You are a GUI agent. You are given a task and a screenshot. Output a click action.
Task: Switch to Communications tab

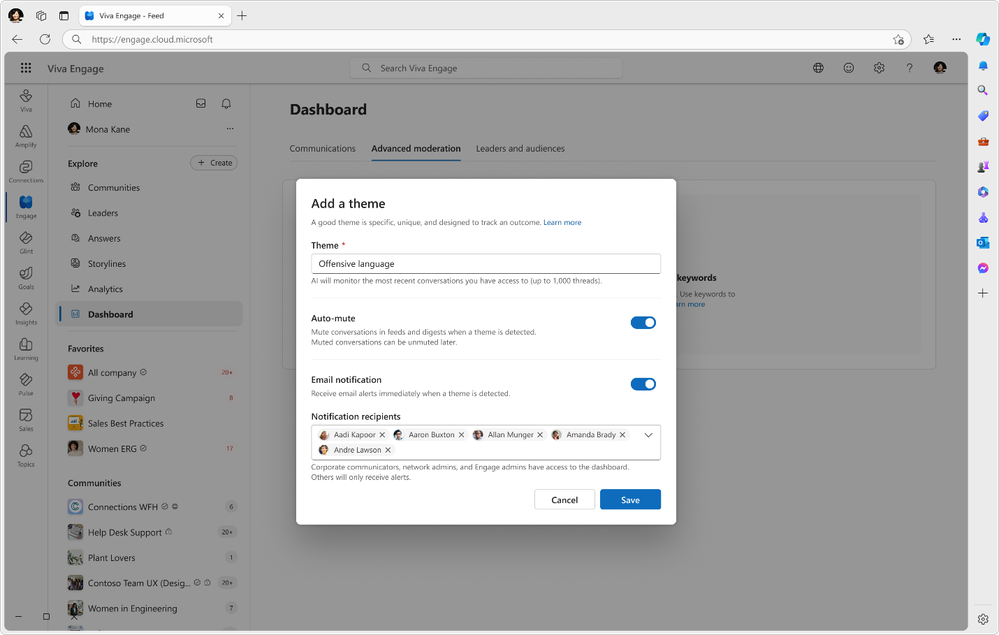coord(322,148)
